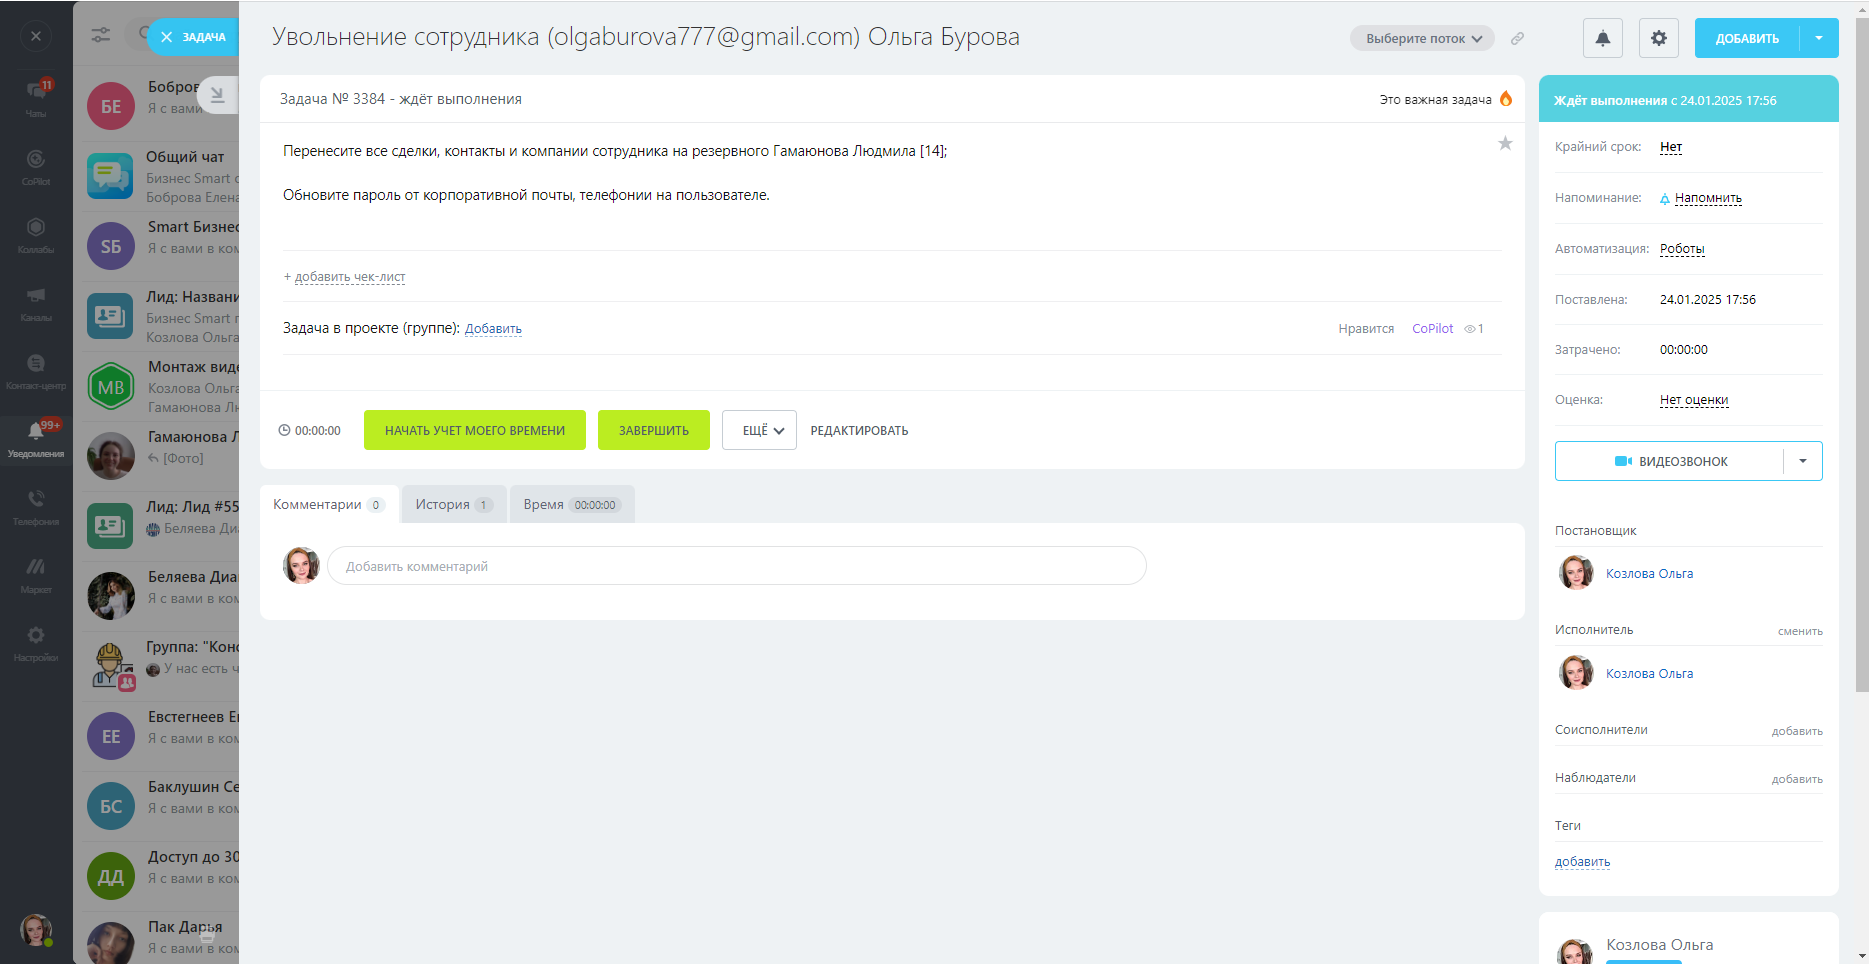The width and height of the screenshot is (1869, 964).
Task: Open Chats icon in left sidebar
Action: point(36,98)
